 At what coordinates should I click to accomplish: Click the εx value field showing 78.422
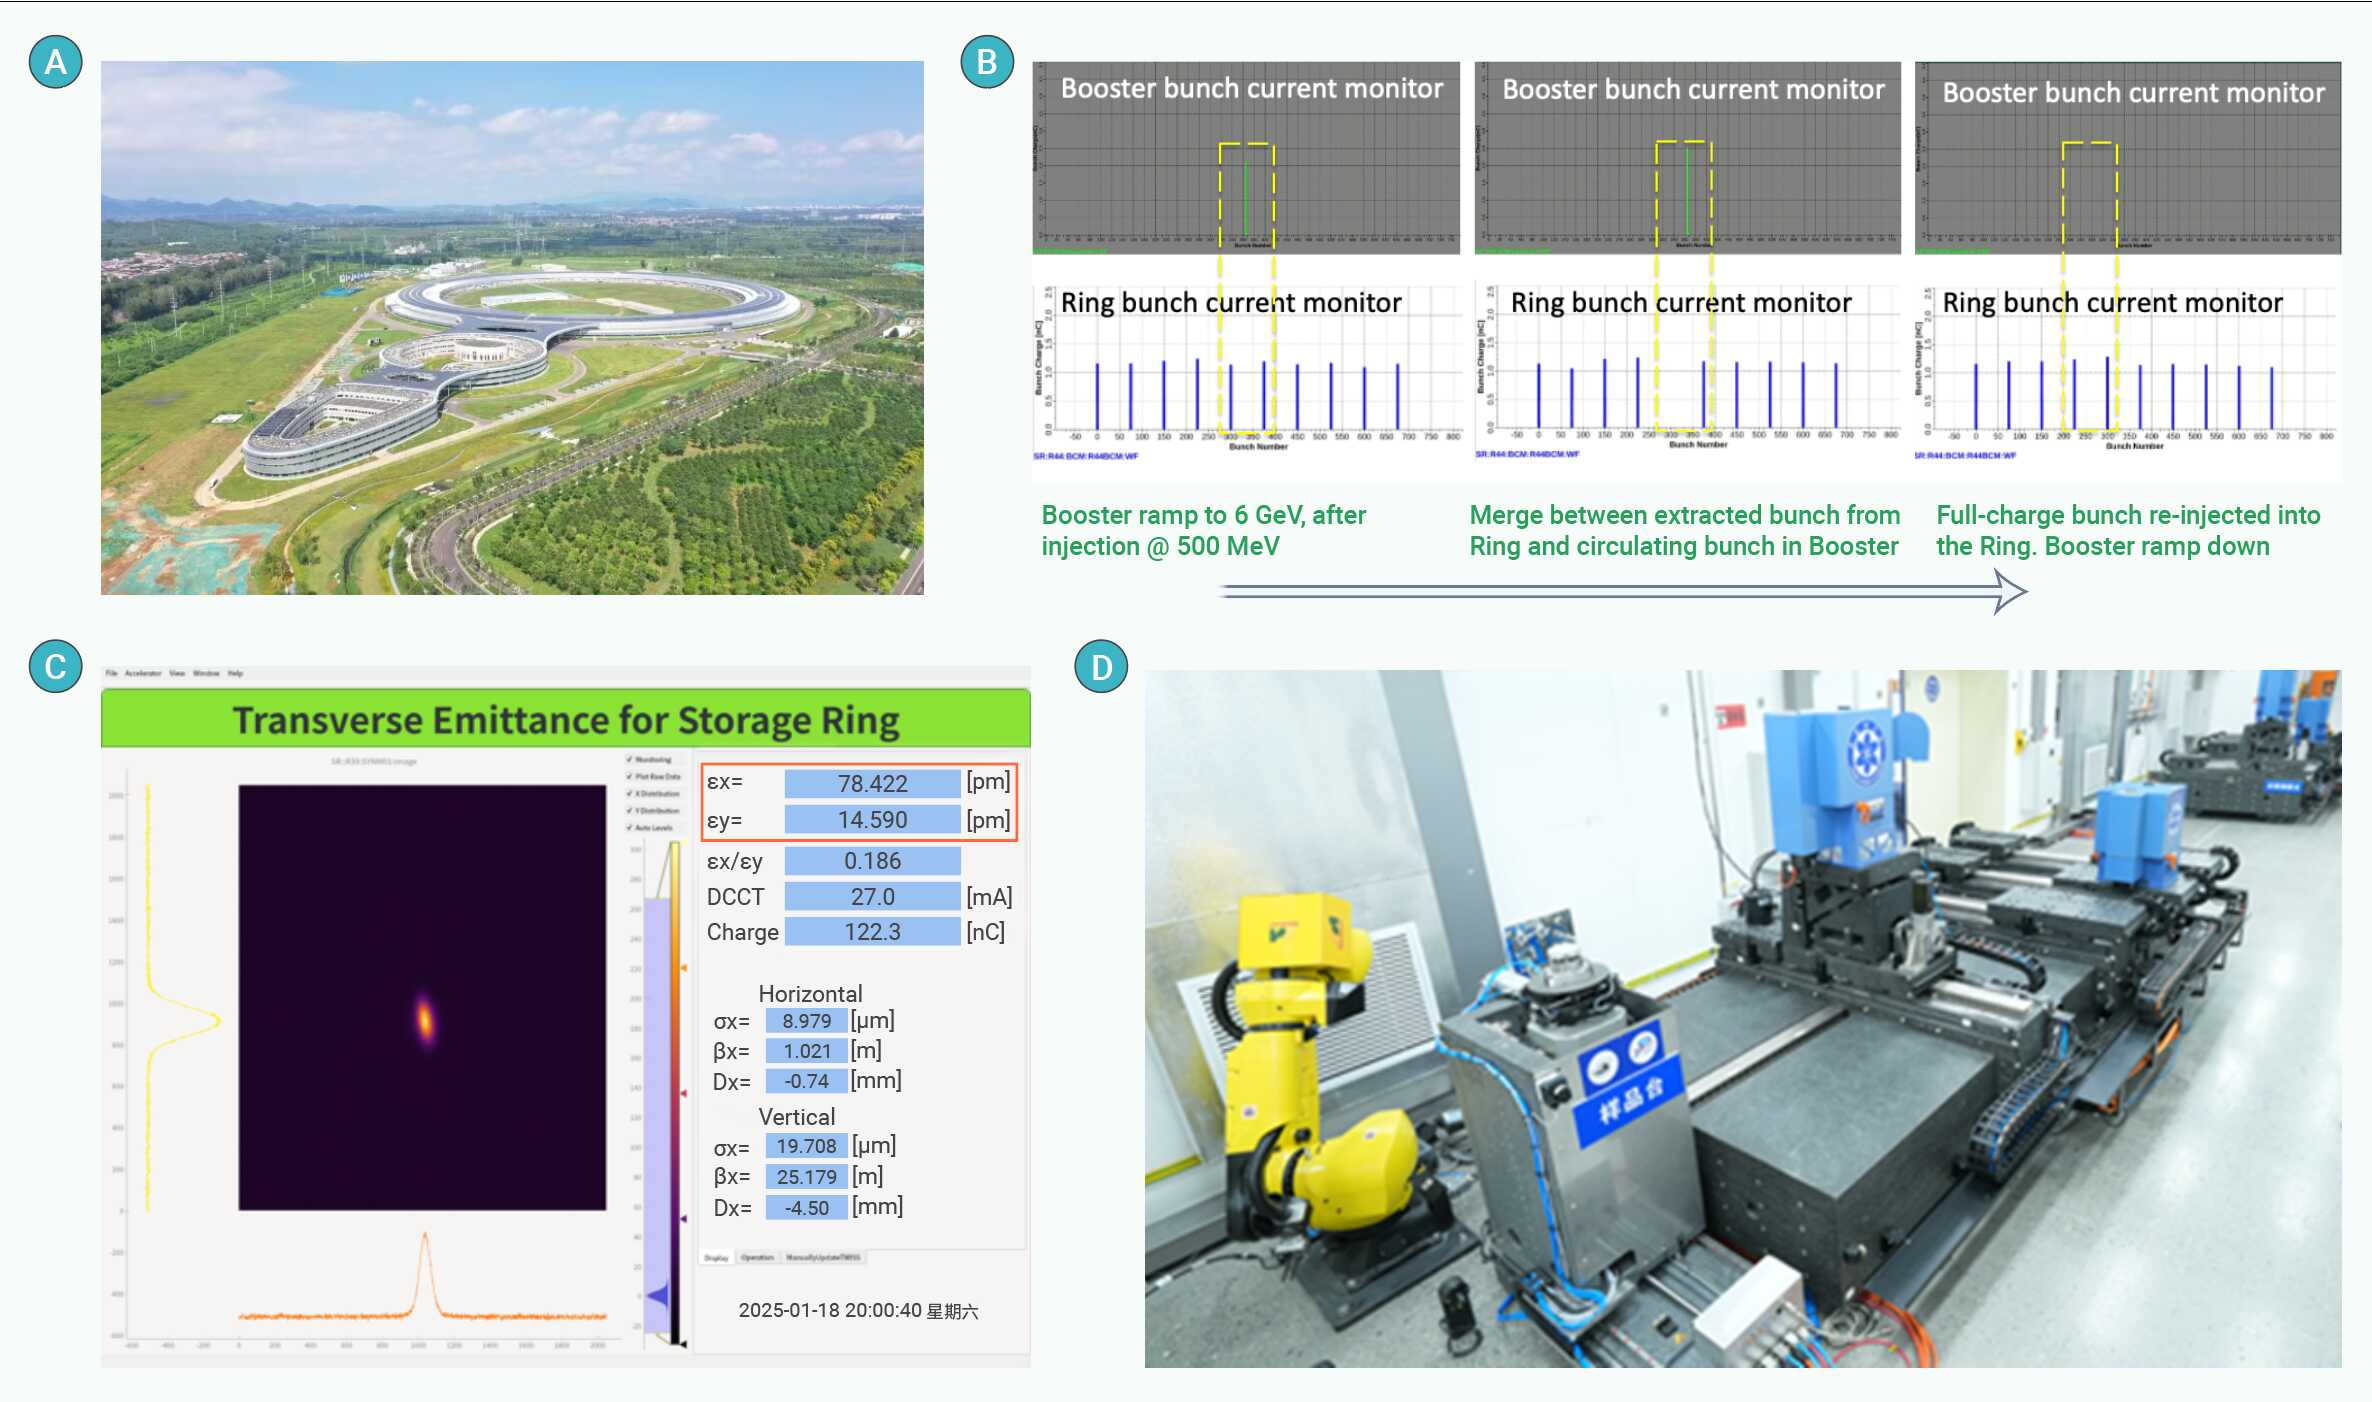[872, 783]
